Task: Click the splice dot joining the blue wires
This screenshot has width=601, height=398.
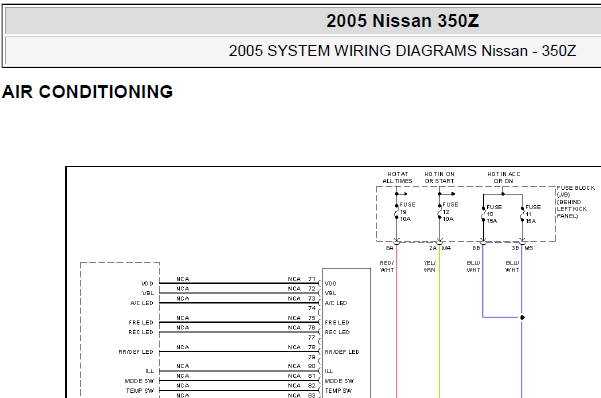Action: coord(522,317)
